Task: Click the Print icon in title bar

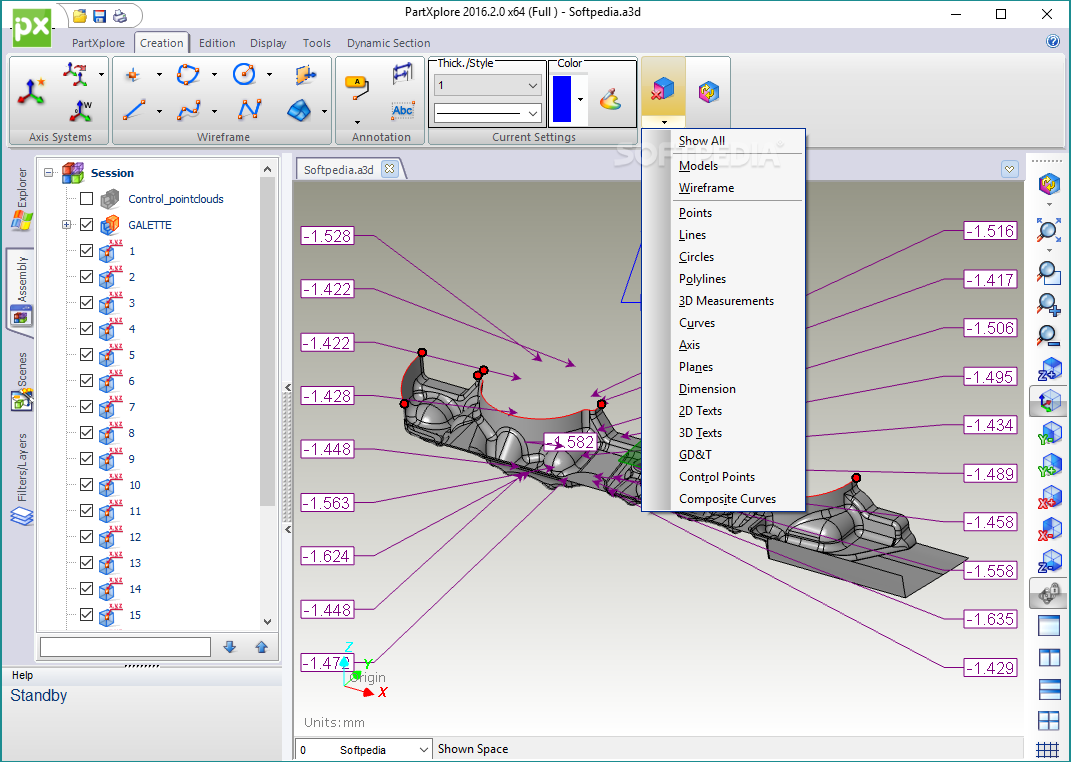Action: pos(120,16)
